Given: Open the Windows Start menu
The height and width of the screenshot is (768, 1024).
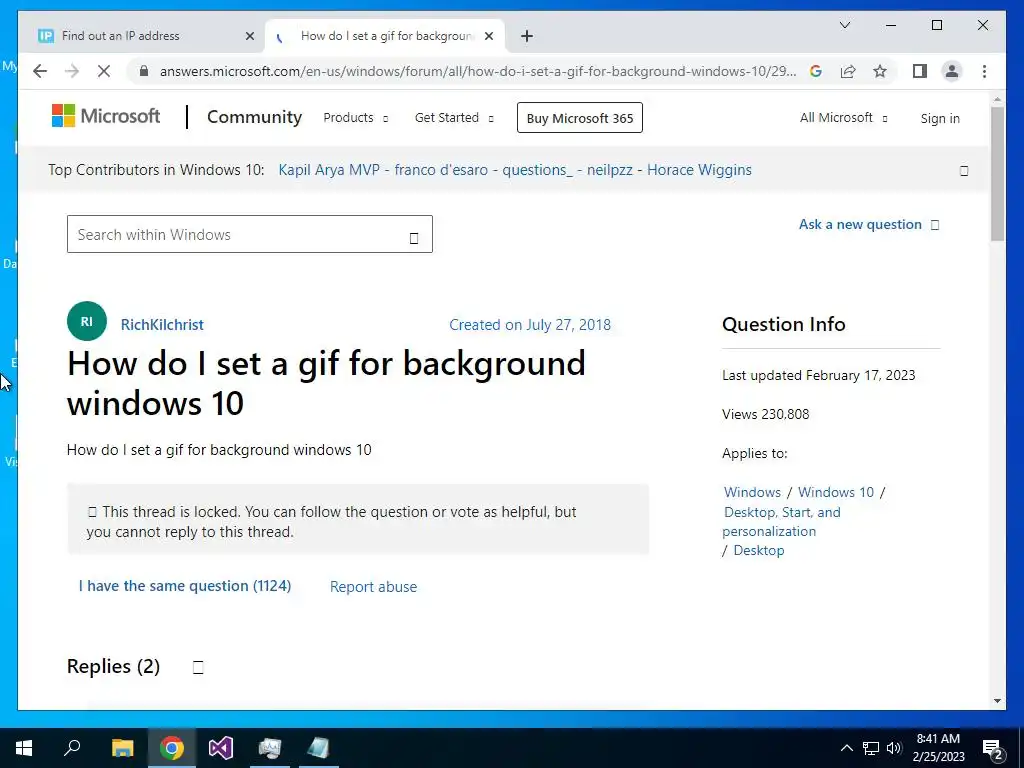Looking at the screenshot, I should point(24,748).
